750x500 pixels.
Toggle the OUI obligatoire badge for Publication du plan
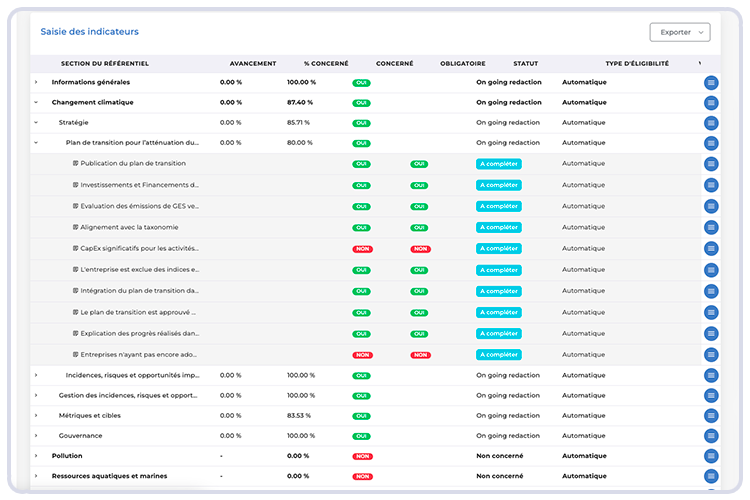point(419,164)
